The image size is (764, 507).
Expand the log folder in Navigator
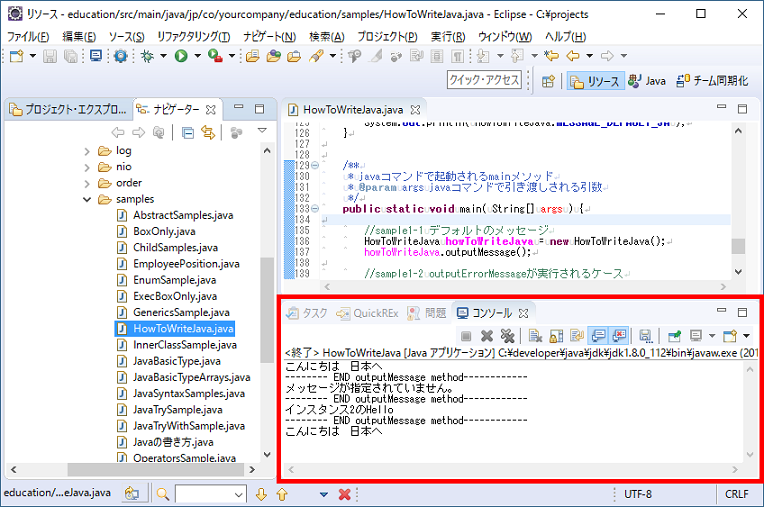click(87, 151)
